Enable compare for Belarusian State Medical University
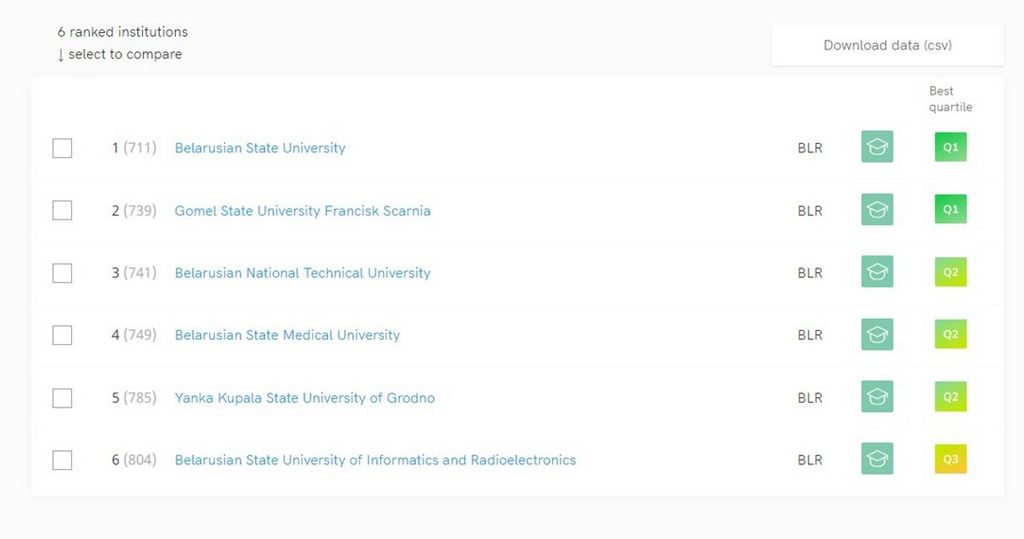The image size is (1024, 539). pos(62,335)
